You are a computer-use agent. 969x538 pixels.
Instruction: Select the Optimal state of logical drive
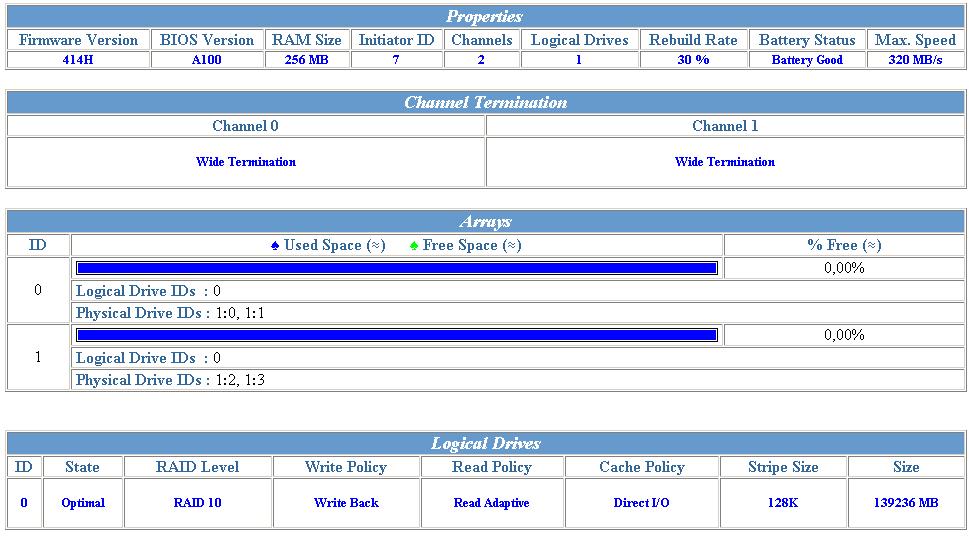pos(83,503)
